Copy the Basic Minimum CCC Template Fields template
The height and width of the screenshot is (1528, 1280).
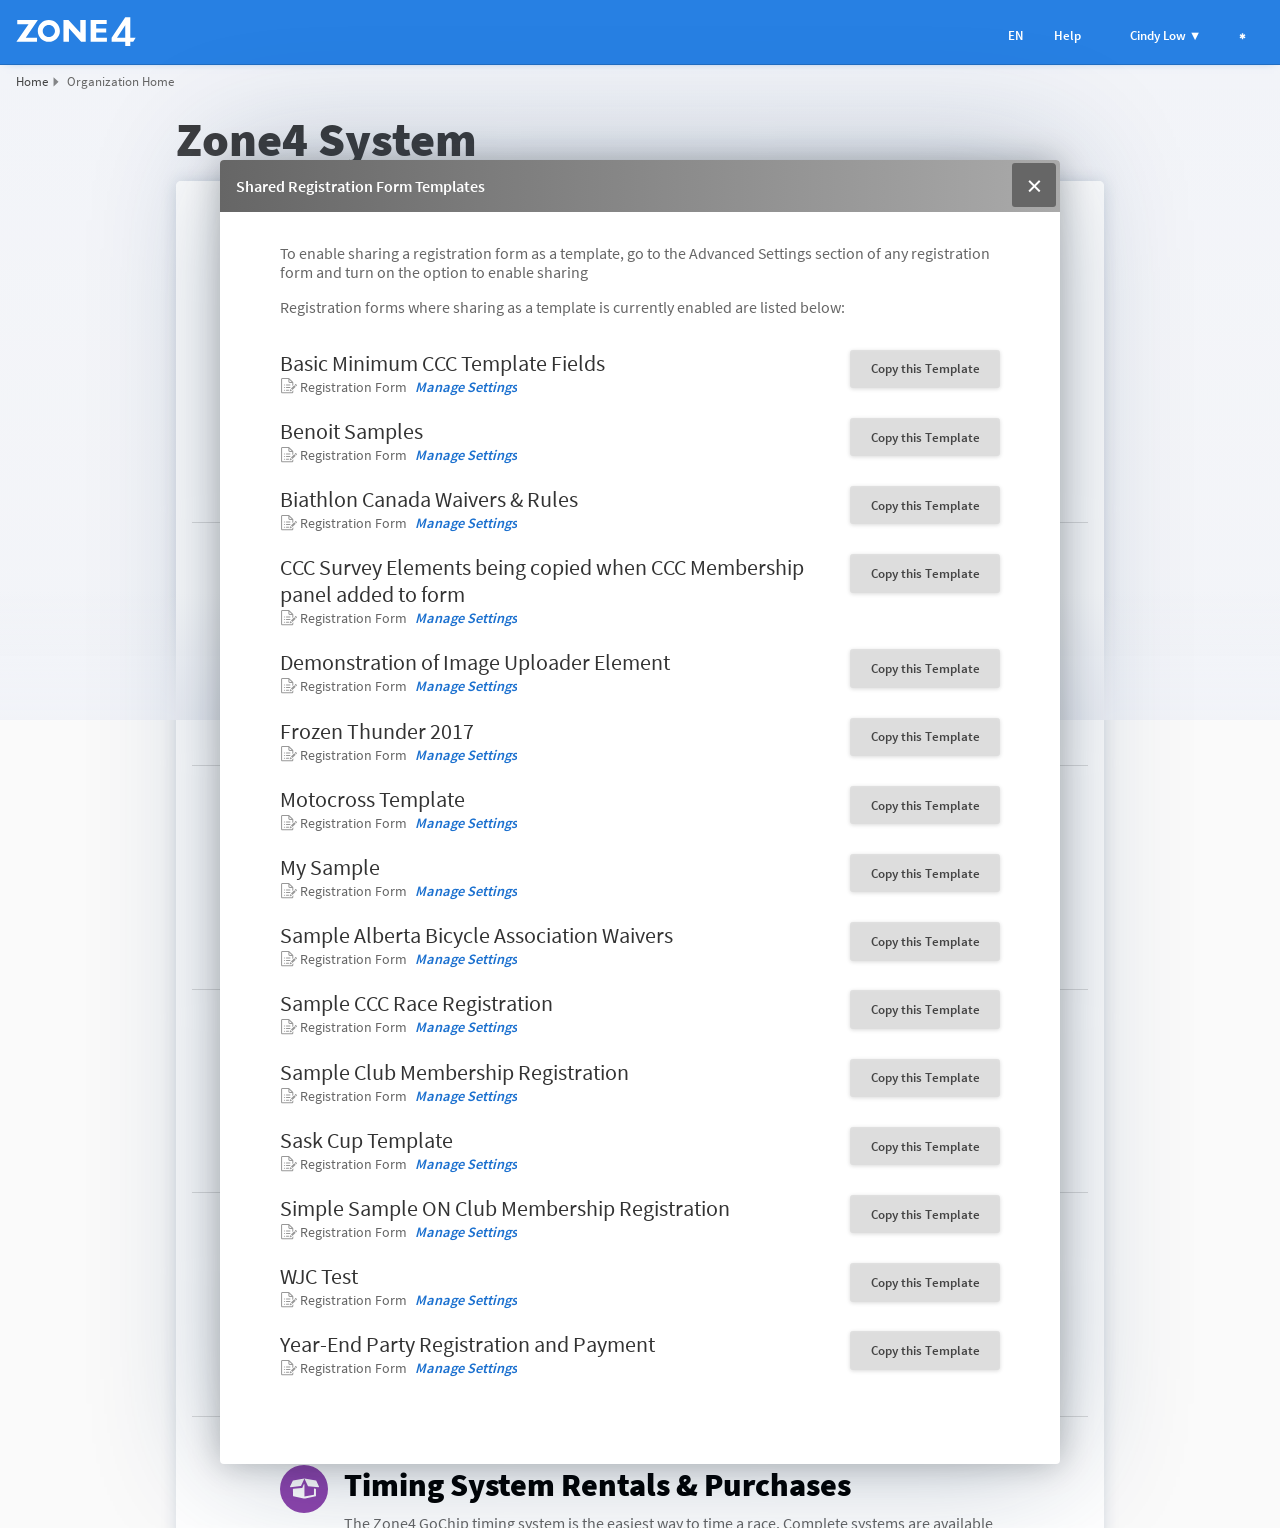925,369
